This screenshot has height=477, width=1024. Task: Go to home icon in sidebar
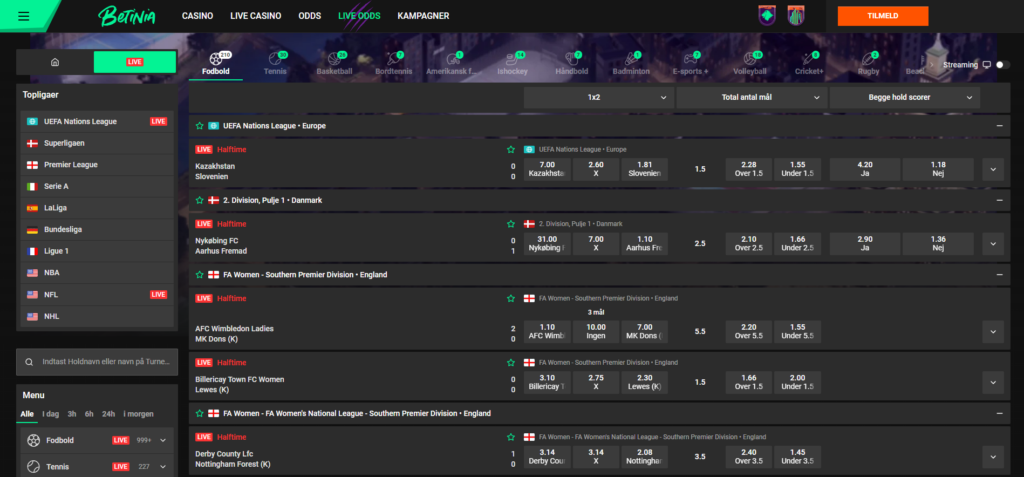click(x=55, y=62)
